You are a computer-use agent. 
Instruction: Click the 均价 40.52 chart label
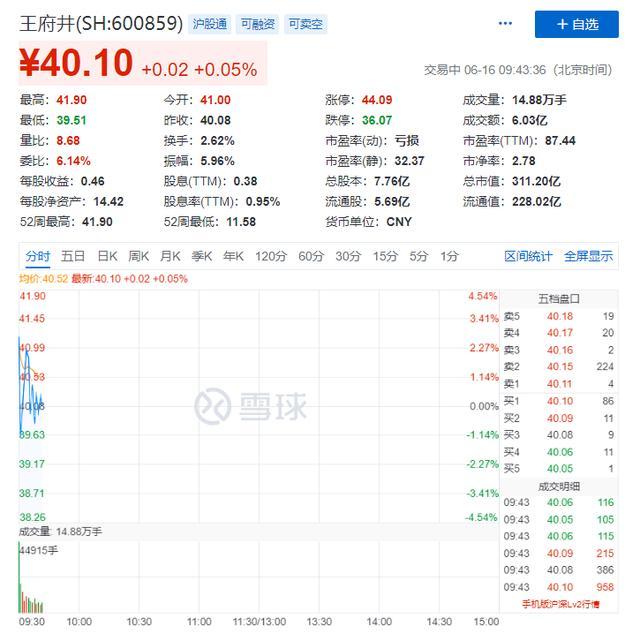(43, 279)
